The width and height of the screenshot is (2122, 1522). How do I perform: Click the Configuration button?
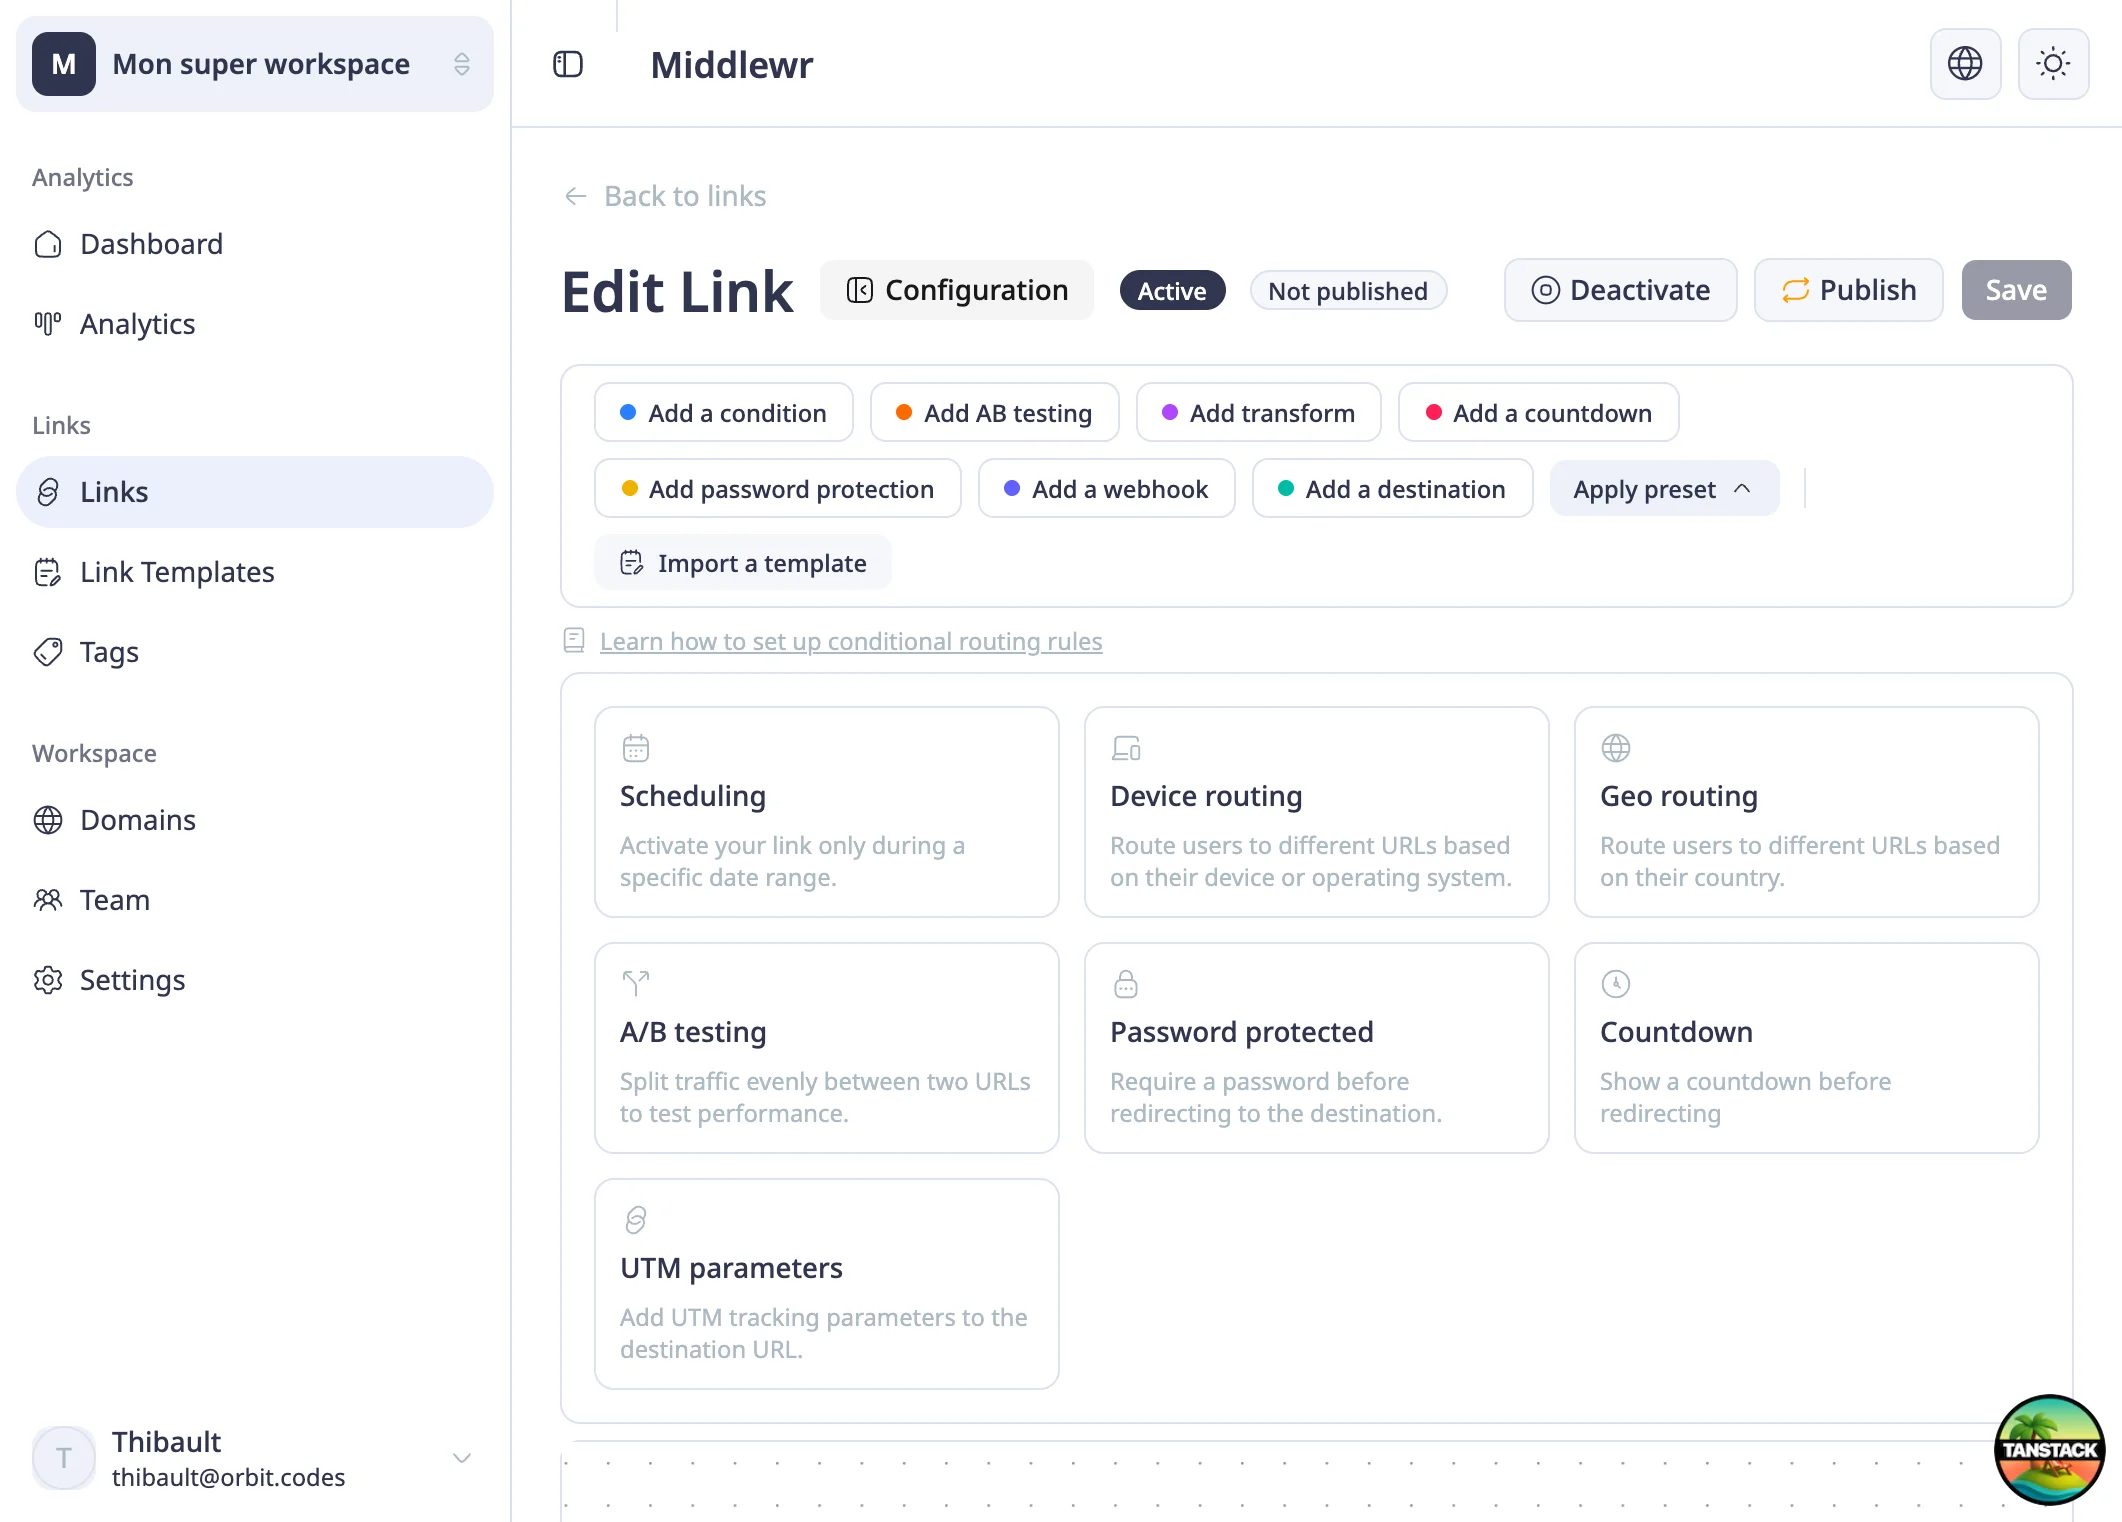957,290
